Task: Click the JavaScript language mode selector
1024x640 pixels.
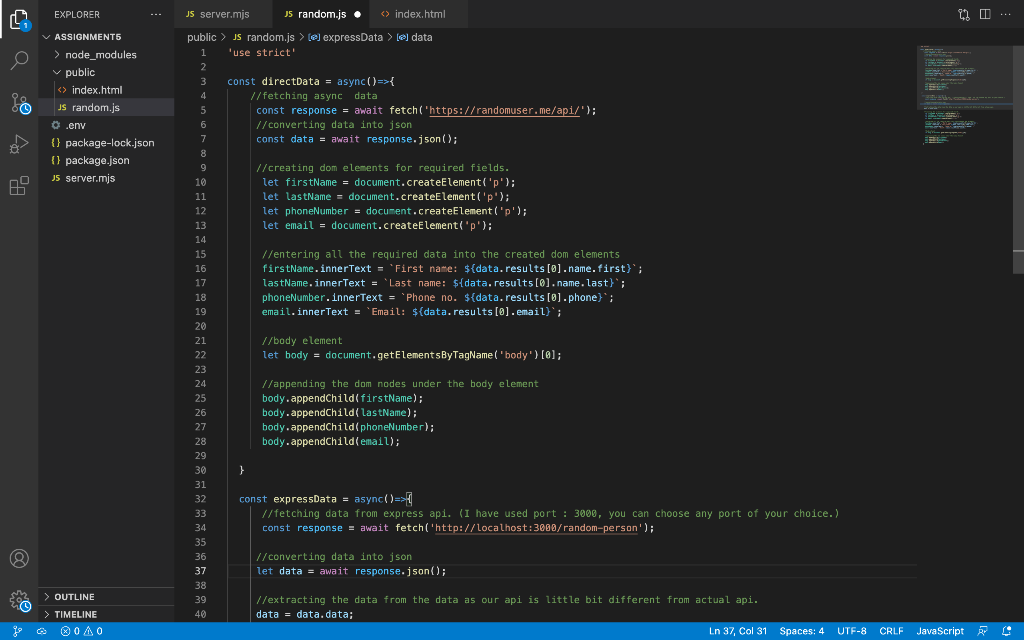Action: point(940,631)
